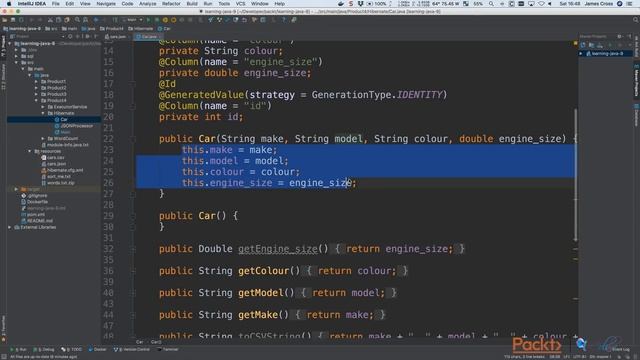This screenshot has width=640, height=360.
Task: Open cars.csv in the project tree
Action: (53, 158)
